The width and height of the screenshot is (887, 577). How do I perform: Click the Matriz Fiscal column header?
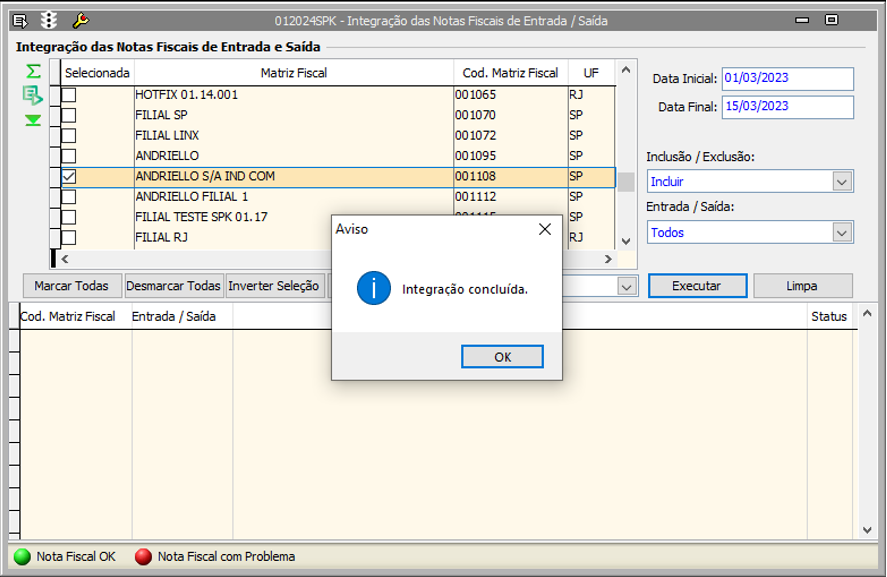293,73
